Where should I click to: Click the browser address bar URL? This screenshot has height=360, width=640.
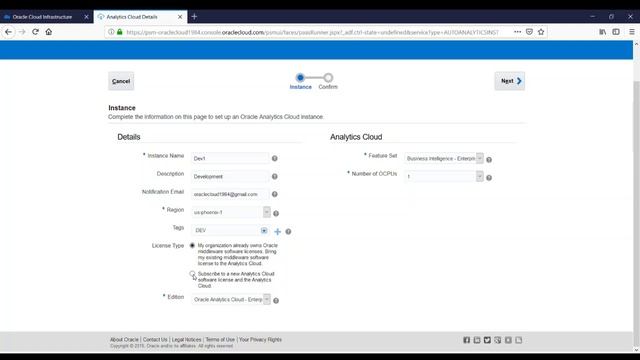tap(312, 32)
